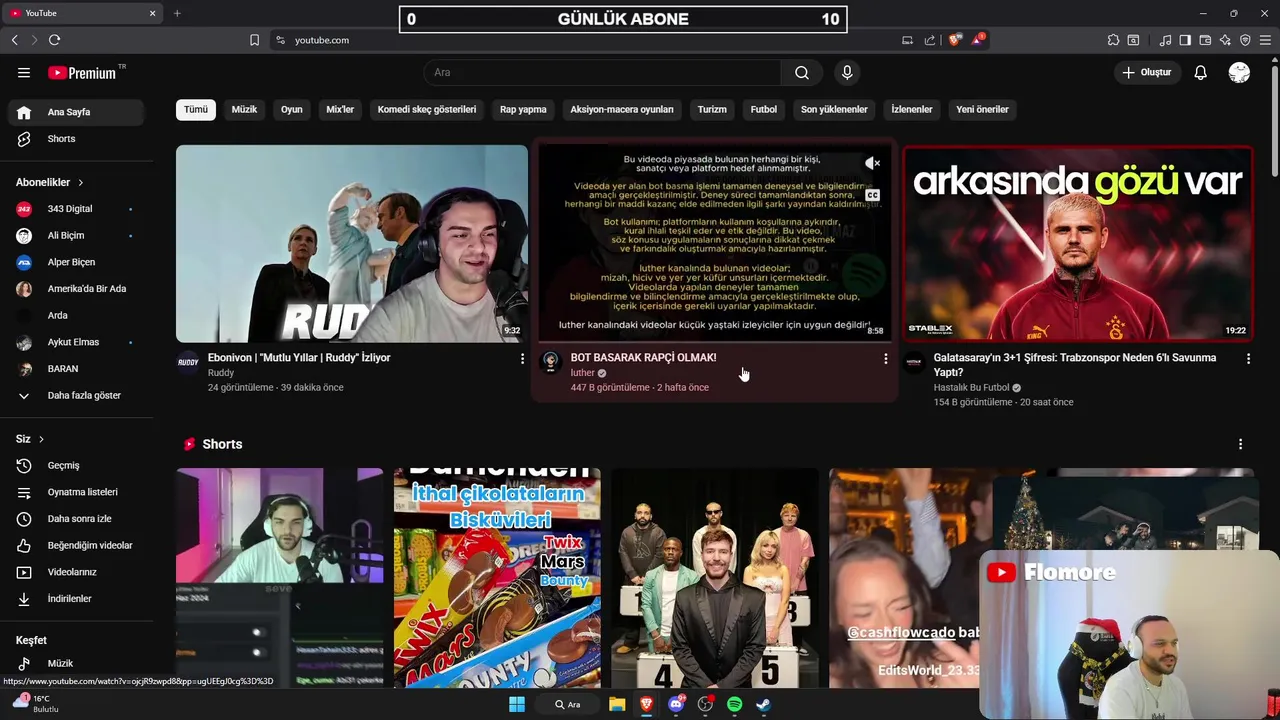Select the Futbol filter chip
The image size is (1280, 720).
(764, 109)
